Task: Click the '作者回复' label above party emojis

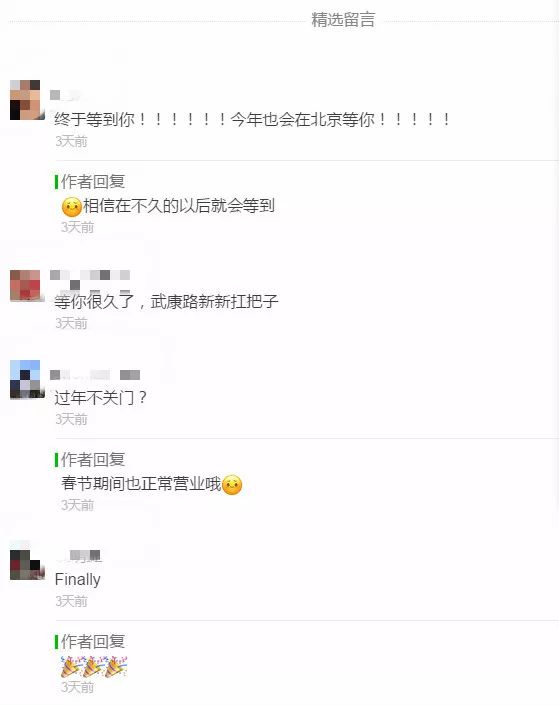Action: pos(93,642)
